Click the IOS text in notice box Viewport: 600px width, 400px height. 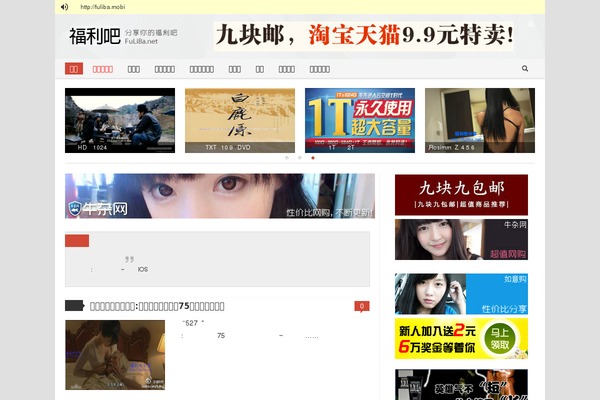click(x=143, y=269)
